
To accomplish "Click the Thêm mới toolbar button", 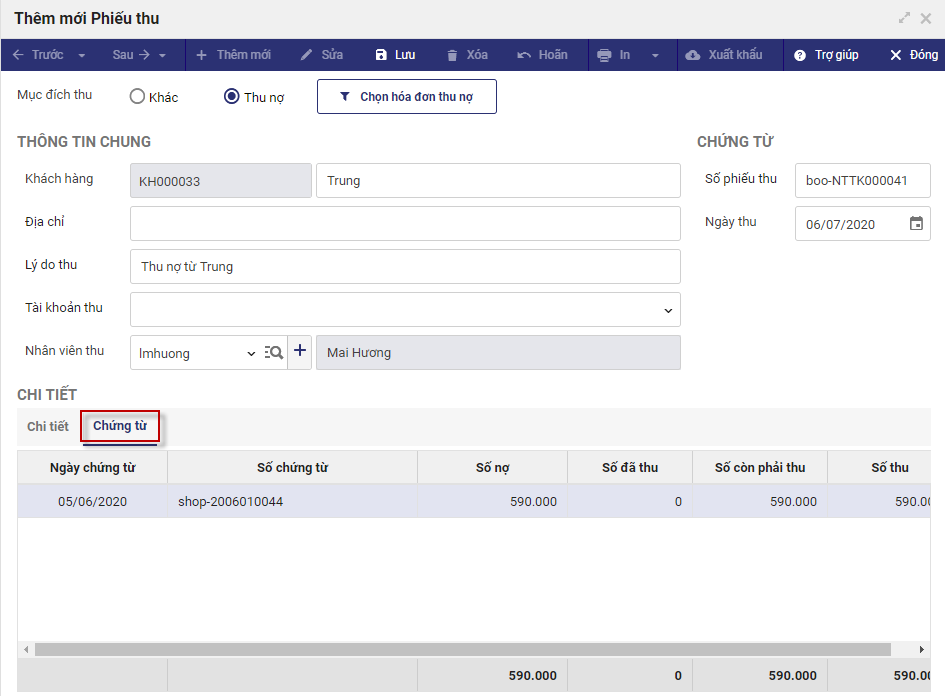I will (233, 55).
